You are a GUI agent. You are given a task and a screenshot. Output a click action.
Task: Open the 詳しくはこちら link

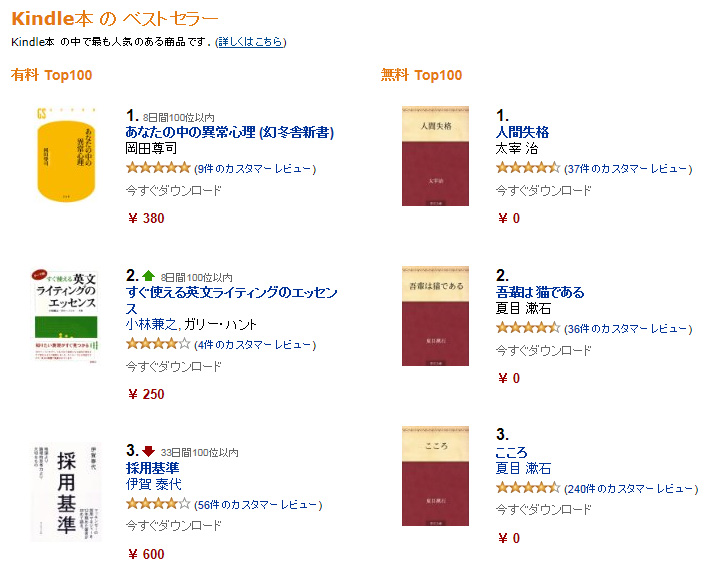tap(251, 42)
